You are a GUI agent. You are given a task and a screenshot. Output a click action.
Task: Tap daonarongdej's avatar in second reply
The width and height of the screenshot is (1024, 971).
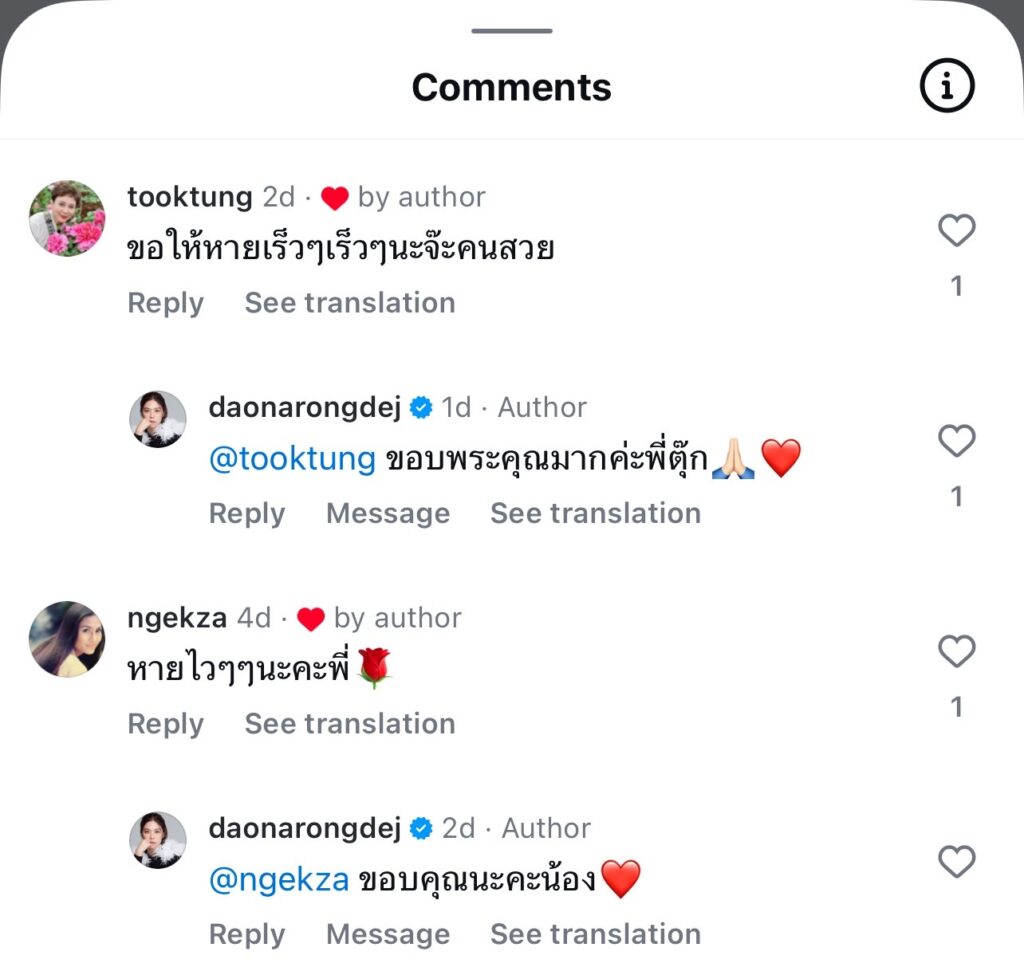(158, 840)
